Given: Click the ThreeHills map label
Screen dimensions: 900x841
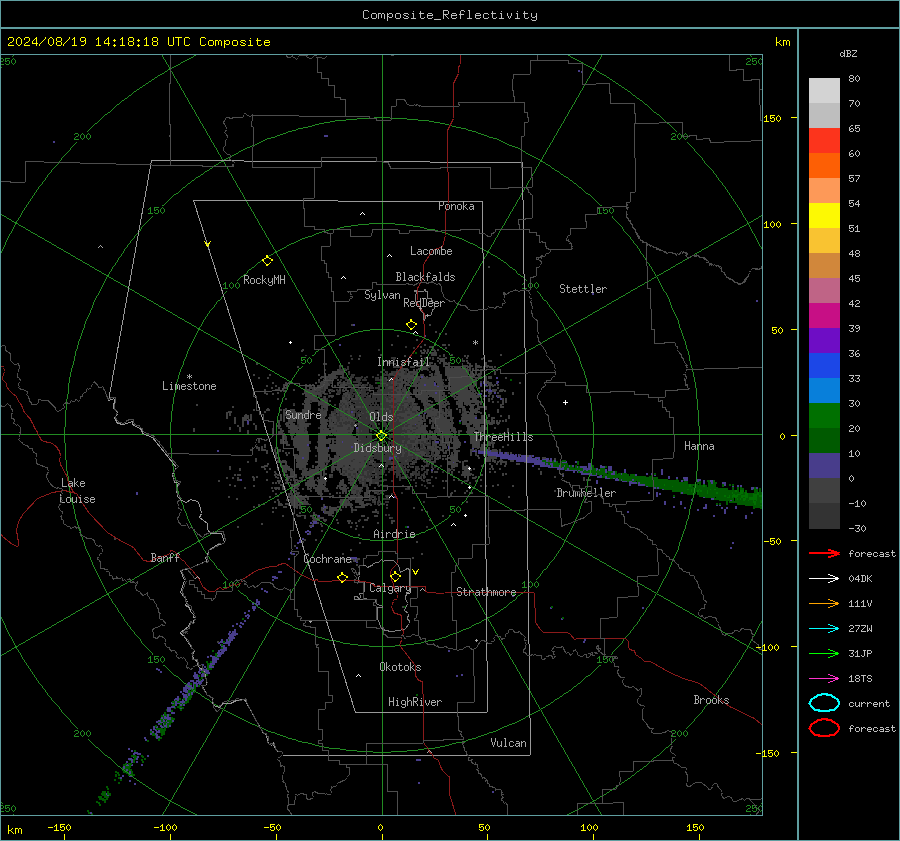Looking at the screenshot, I should tap(503, 437).
